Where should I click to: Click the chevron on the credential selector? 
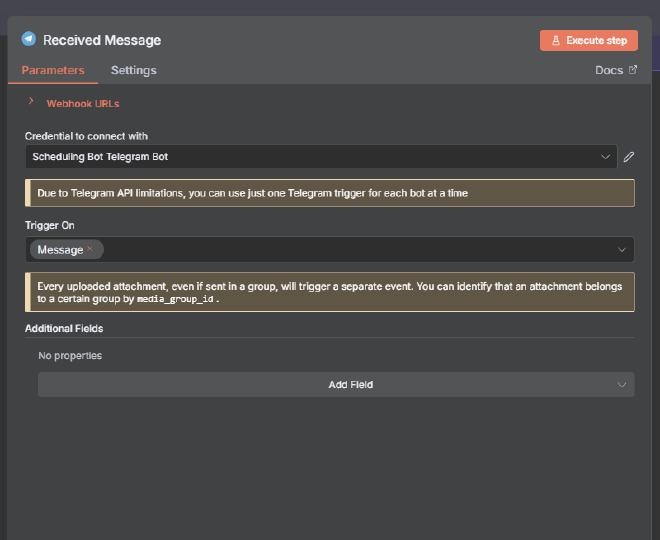tap(605, 157)
